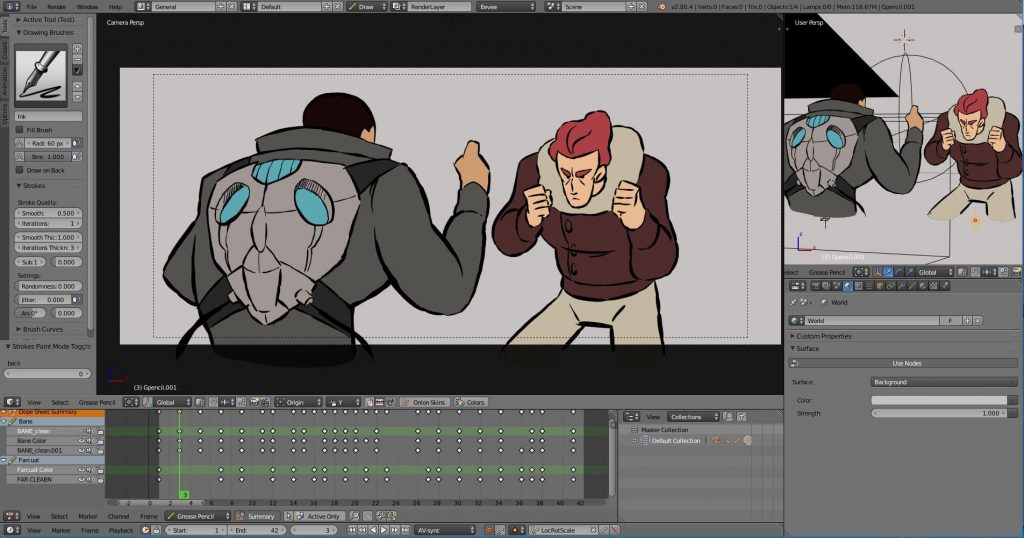1024x538 pixels.
Task: Expand the Custom Properties panel
Action: (823, 336)
